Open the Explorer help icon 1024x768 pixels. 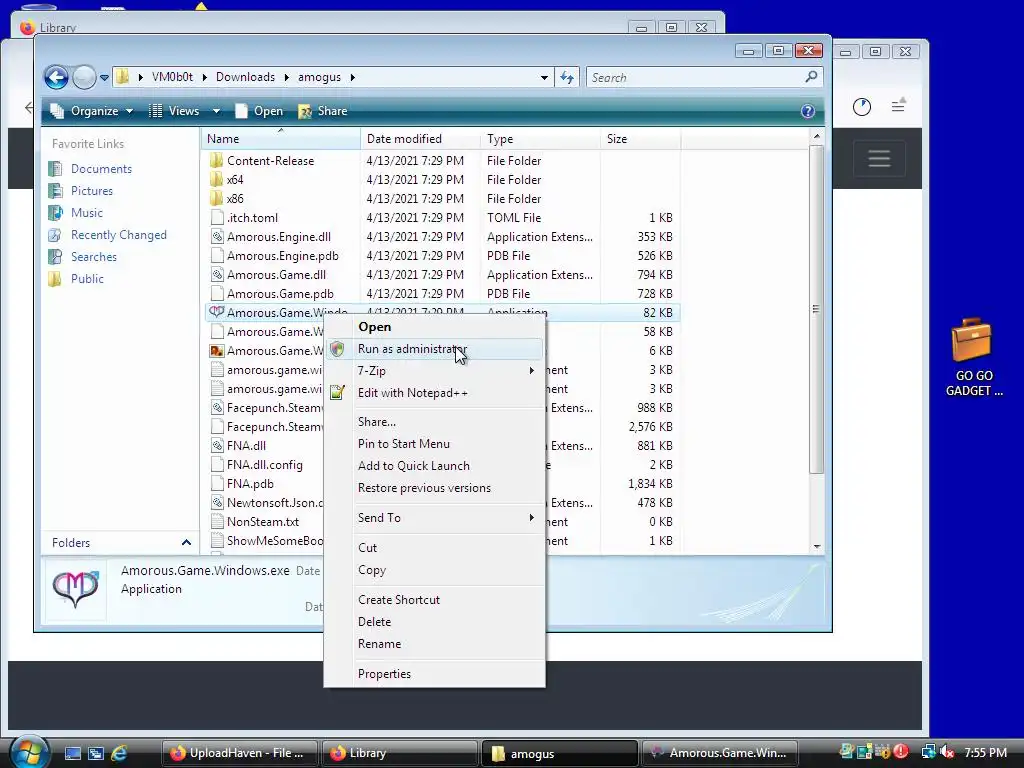click(x=808, y=111)
